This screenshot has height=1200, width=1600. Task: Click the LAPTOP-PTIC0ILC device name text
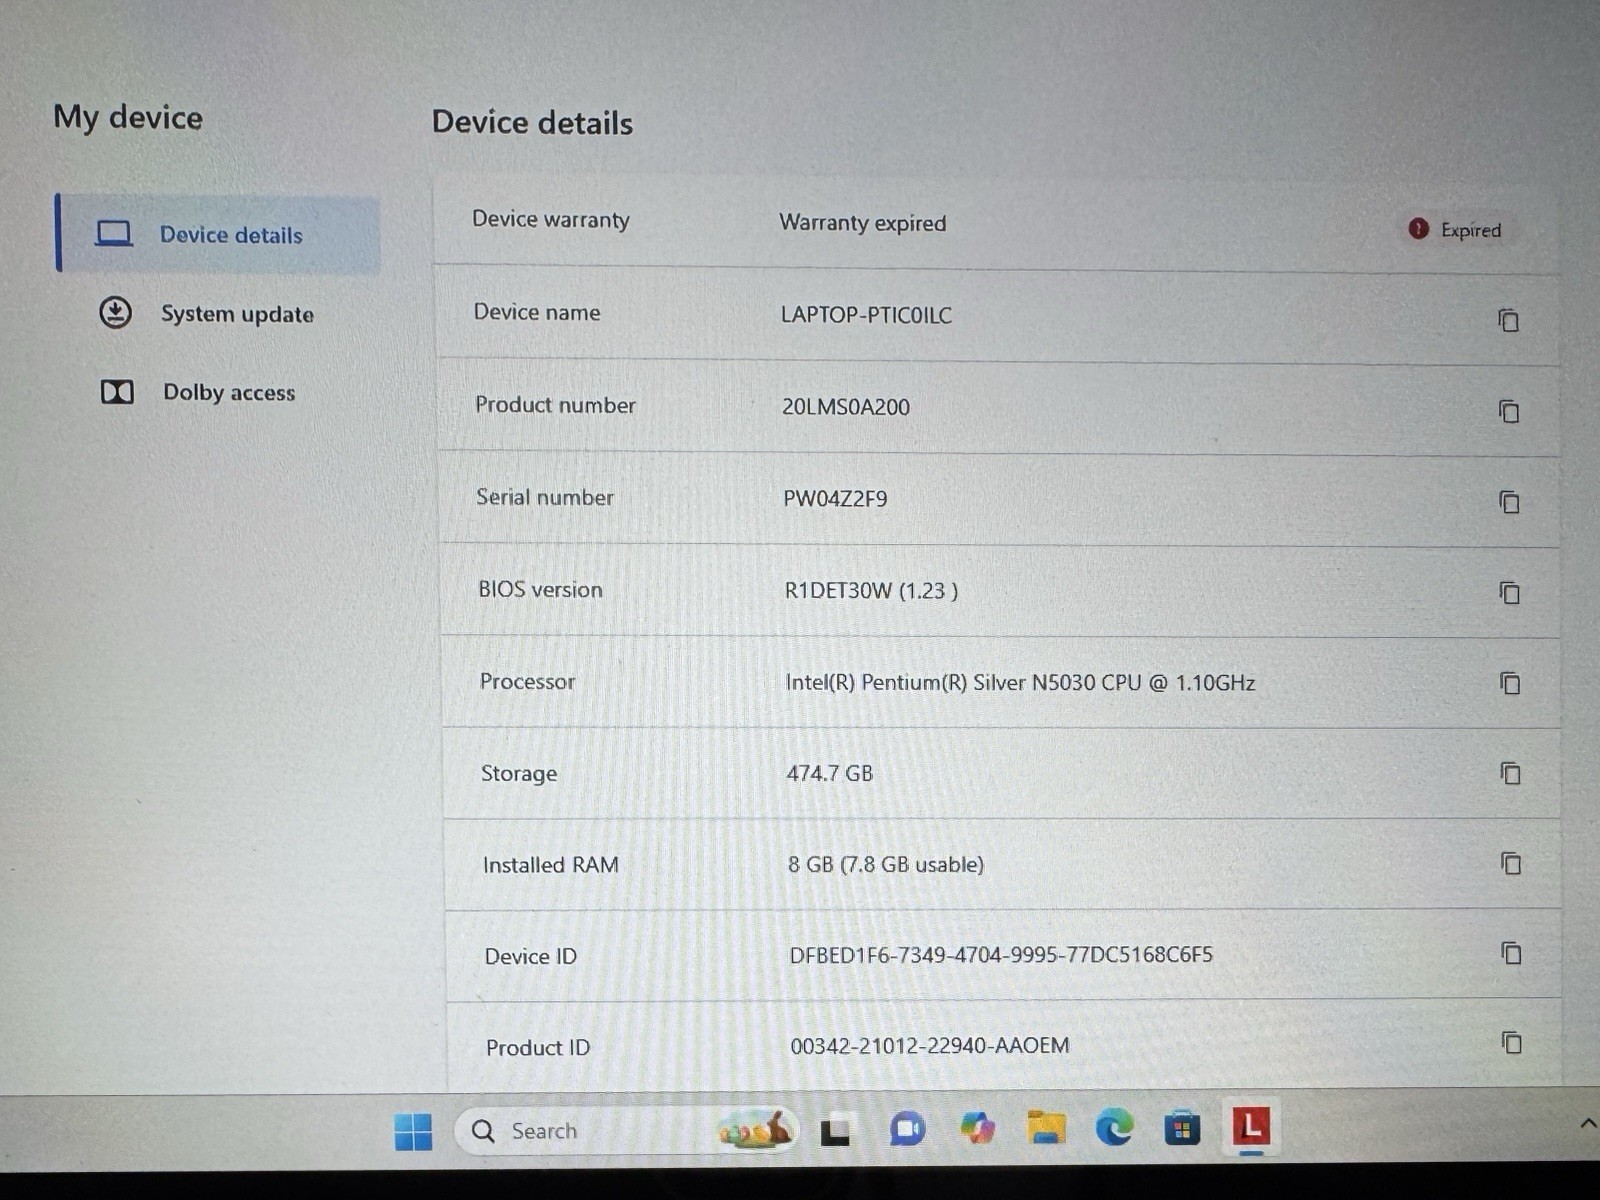[x=866, y=315]
